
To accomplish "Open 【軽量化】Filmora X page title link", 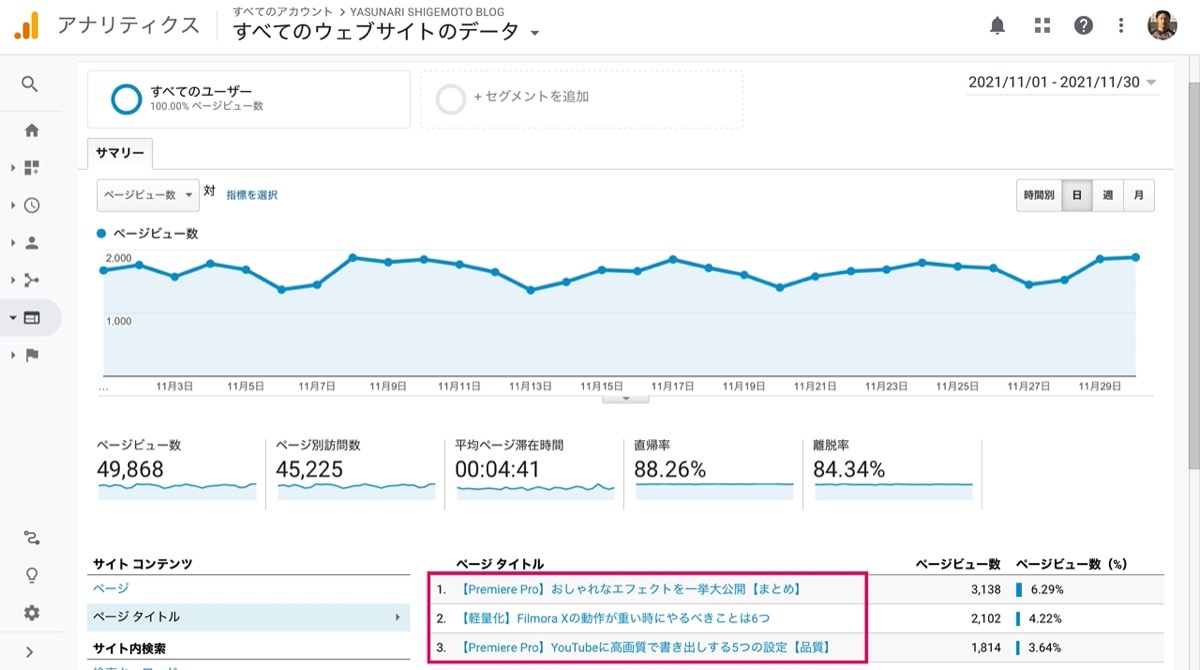I will click(615, 618).
